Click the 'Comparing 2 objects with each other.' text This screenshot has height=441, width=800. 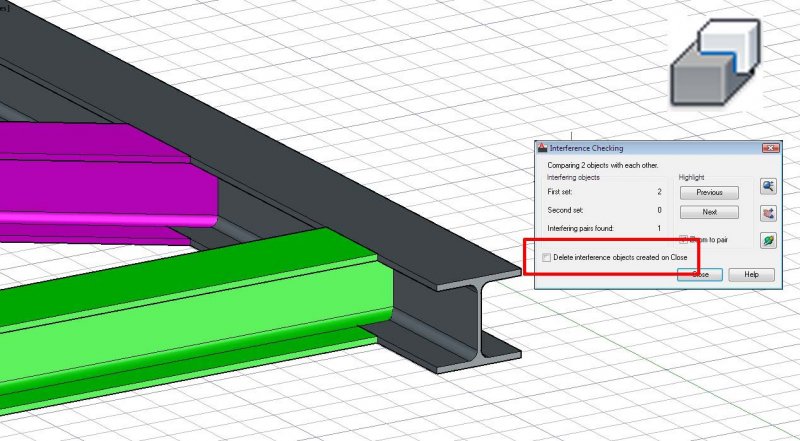coord(603,165)
